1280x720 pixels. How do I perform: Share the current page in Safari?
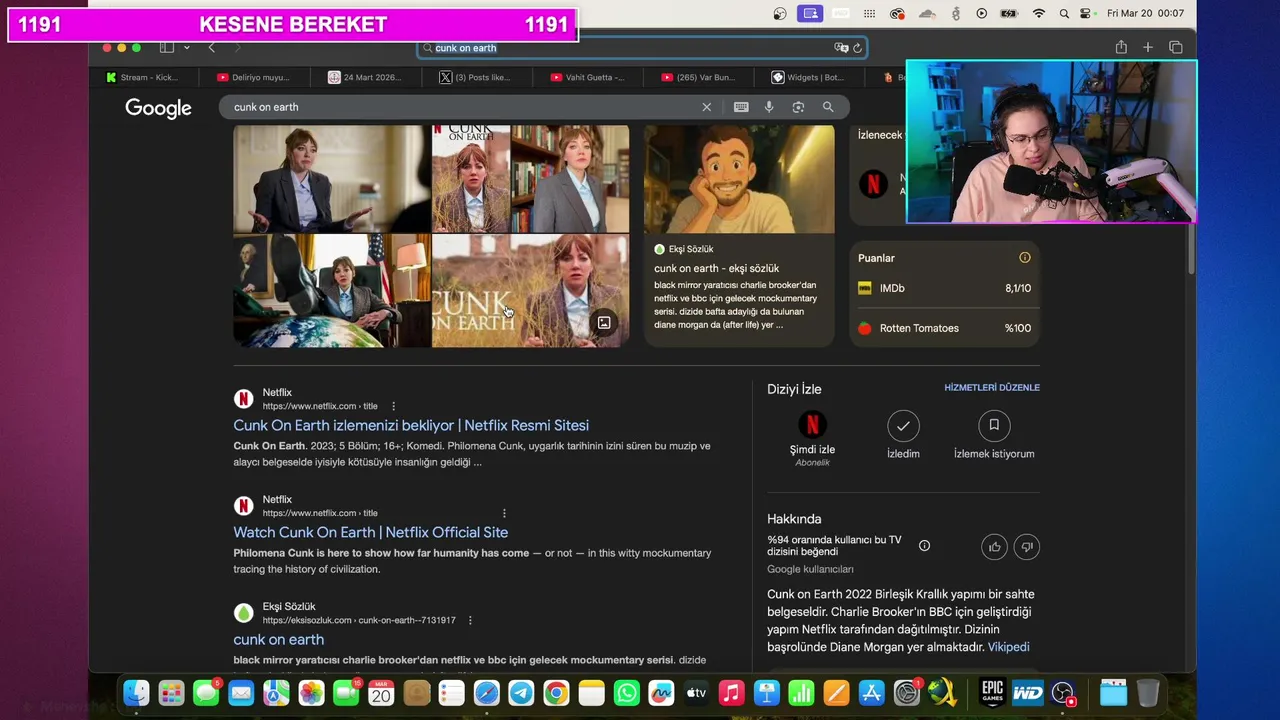(x=1121, y=47)
